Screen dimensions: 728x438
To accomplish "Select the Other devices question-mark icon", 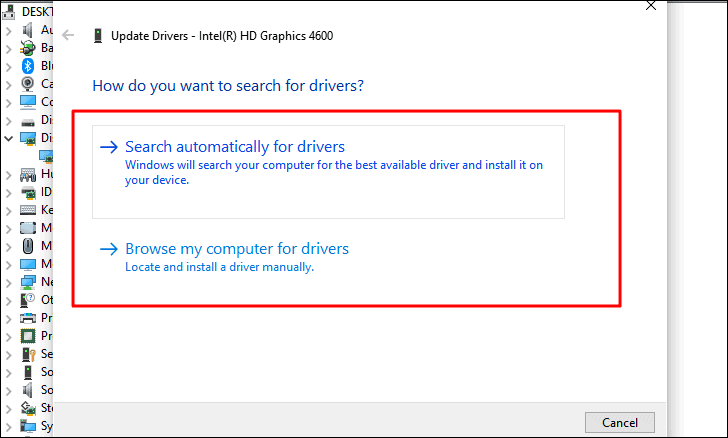I will pyautogui.click(x=28, y=300).
